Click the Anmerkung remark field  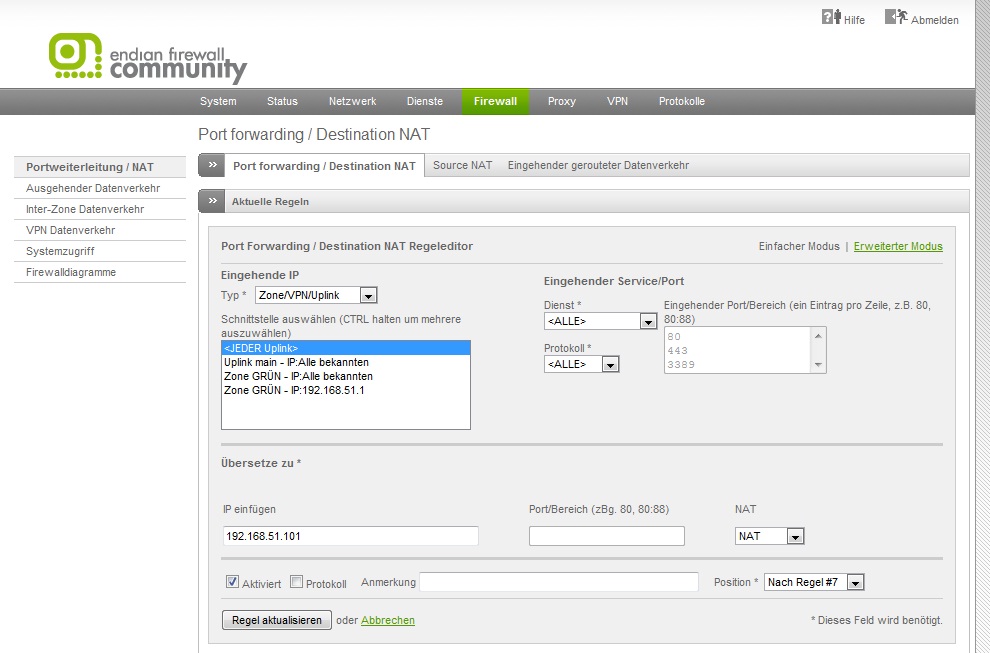point(559,582)
